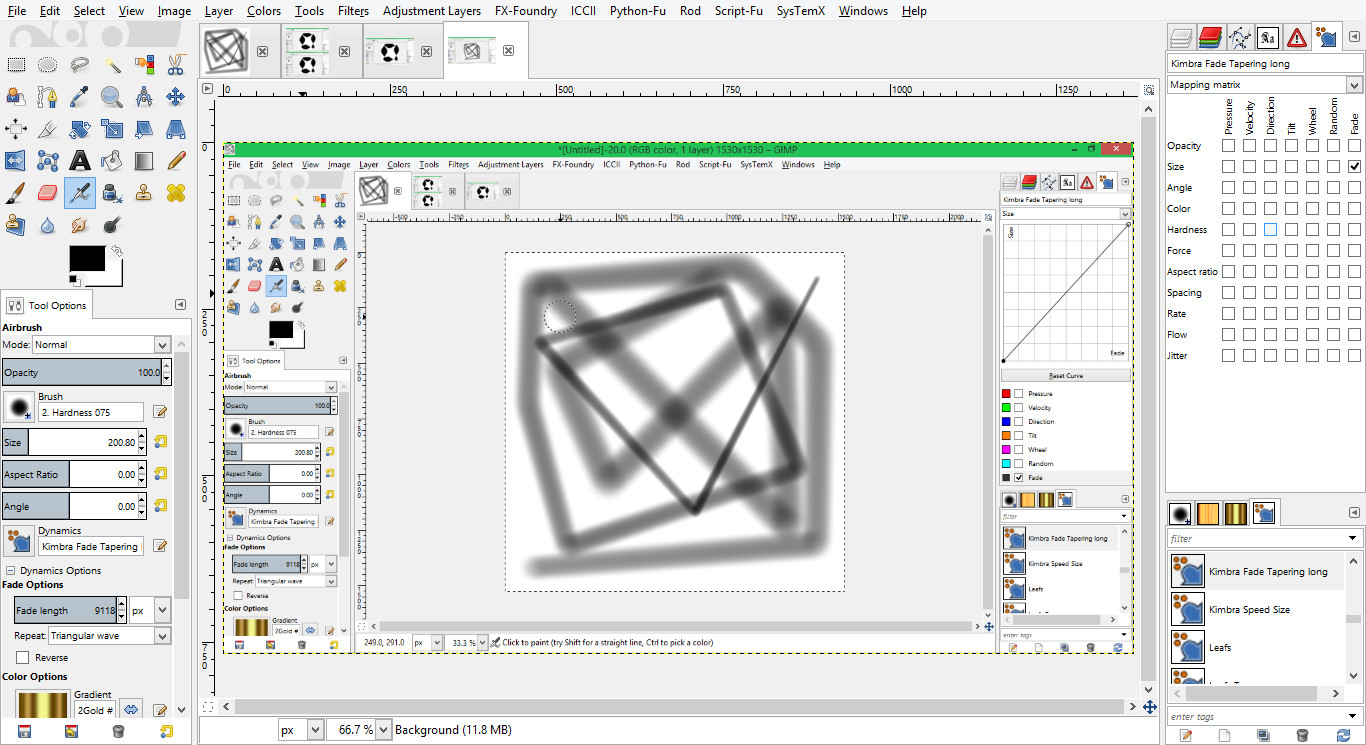Image resolution: width=1366 pixels, height=745 pixels.
Task: Select the Paintbrush tool in the toolbox
Action: pos(16,192)
